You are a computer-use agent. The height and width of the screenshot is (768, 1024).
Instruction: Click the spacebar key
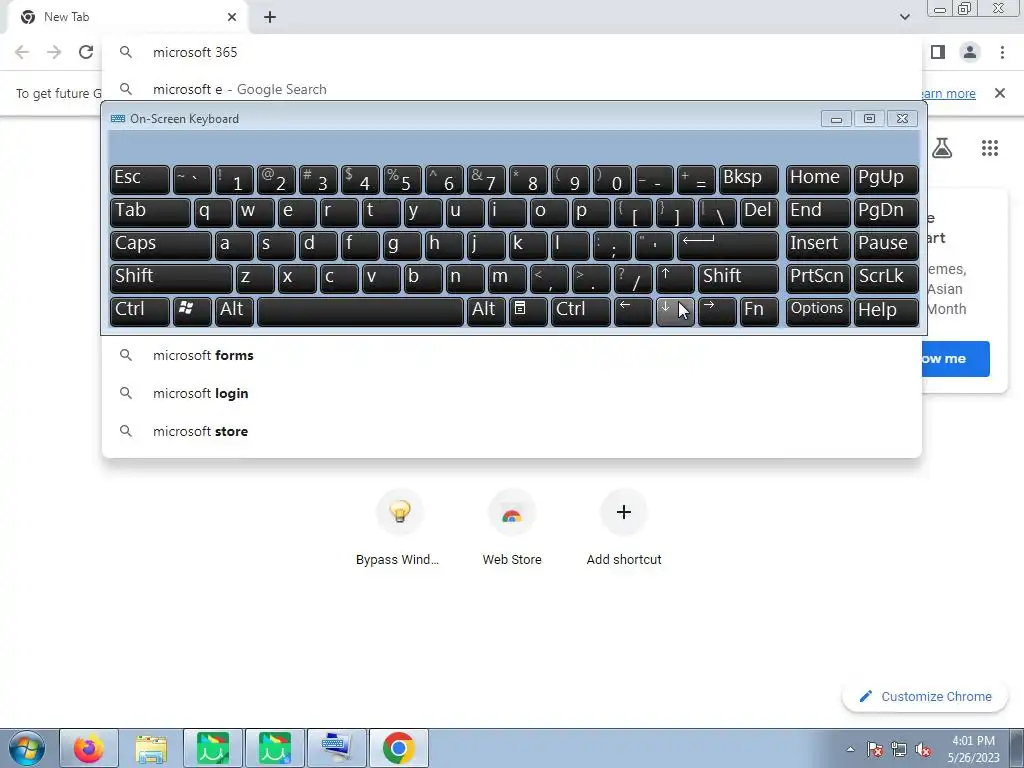(360, 312)
